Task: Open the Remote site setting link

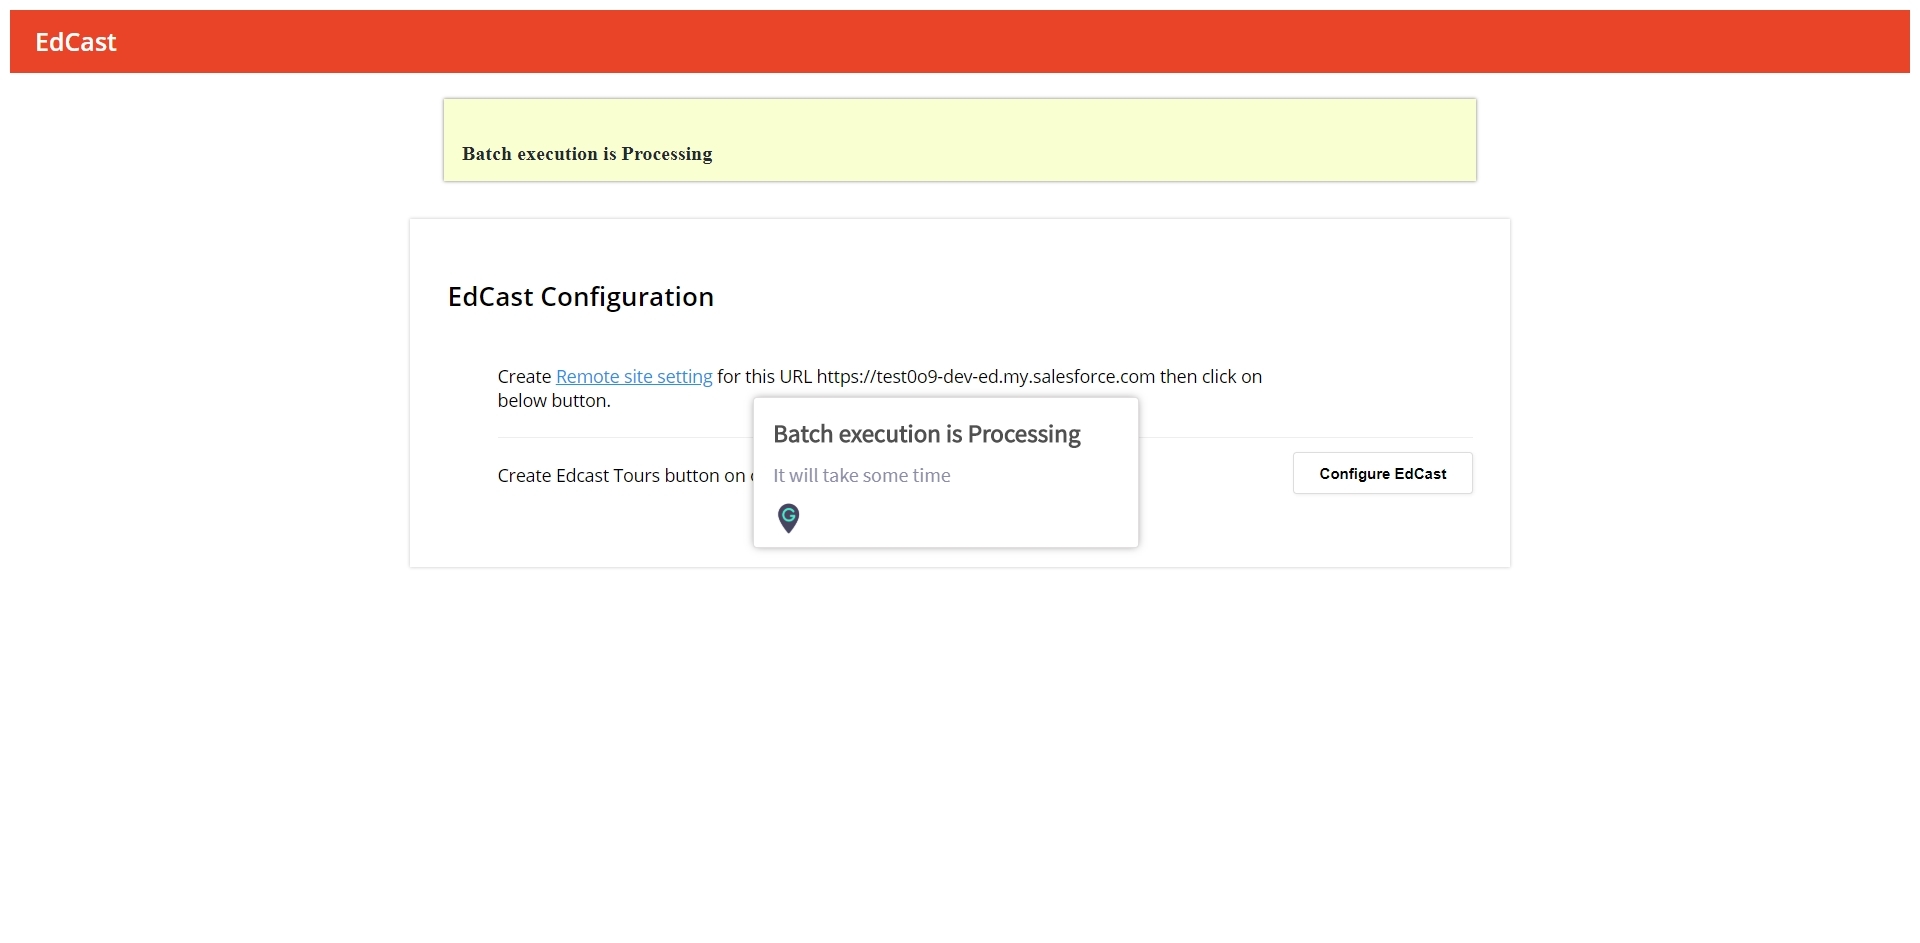Action: click(x=634, y=377)
